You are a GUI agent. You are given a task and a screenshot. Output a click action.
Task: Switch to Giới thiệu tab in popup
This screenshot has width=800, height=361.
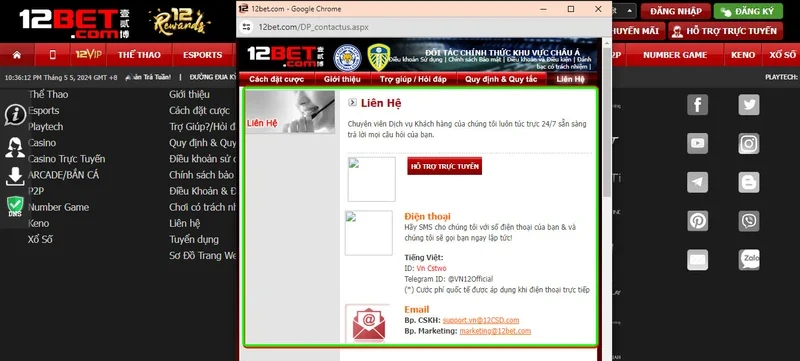point(342,79)
